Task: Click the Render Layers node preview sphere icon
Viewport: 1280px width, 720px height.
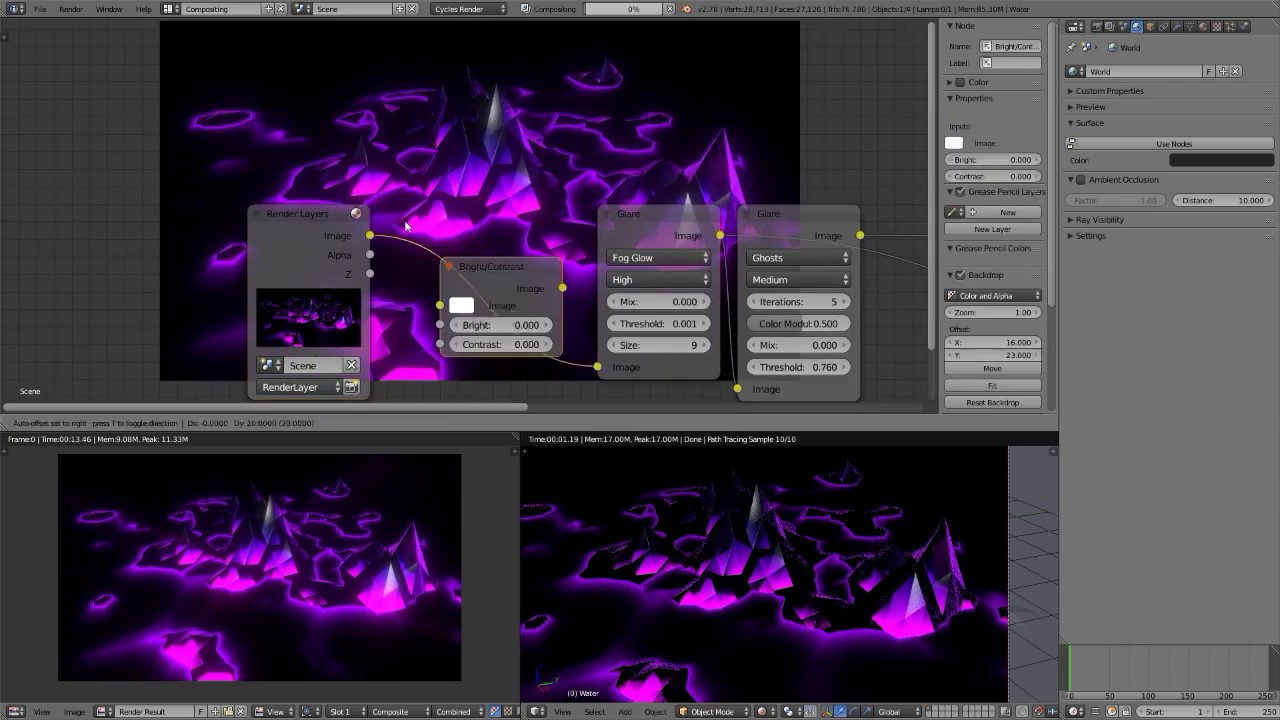Action: click(x=356, y=213)
